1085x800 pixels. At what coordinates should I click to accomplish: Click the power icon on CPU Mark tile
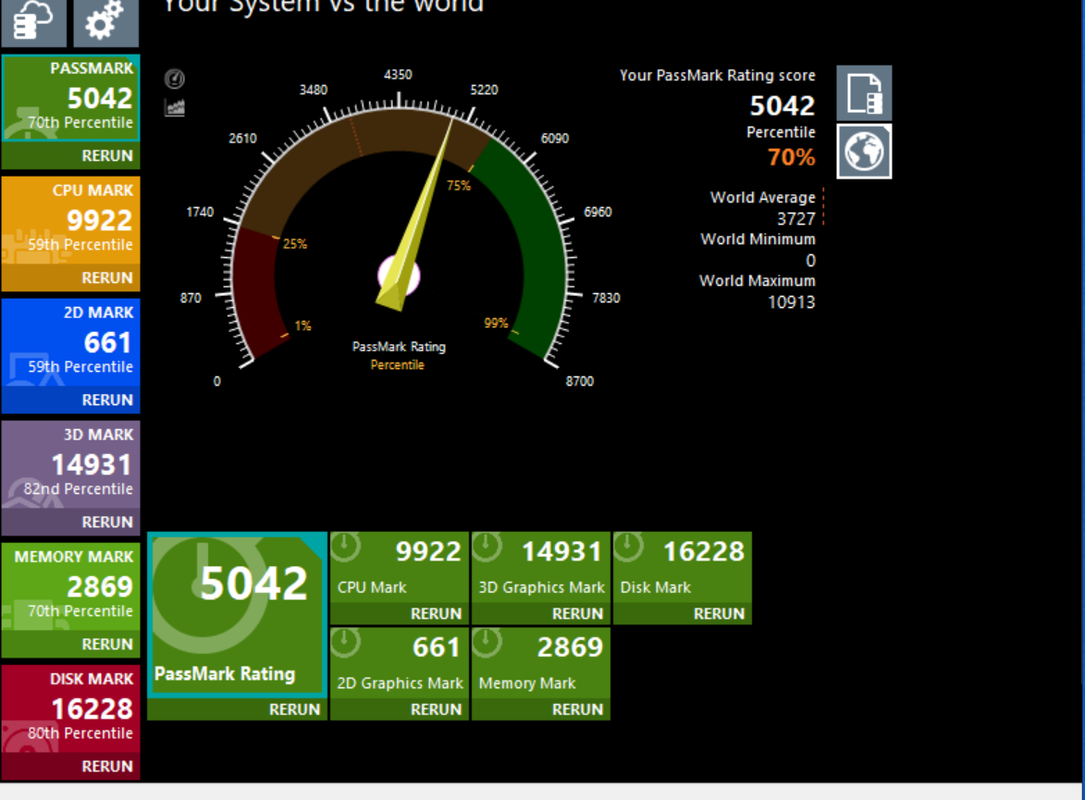click(x=345, y=547)
